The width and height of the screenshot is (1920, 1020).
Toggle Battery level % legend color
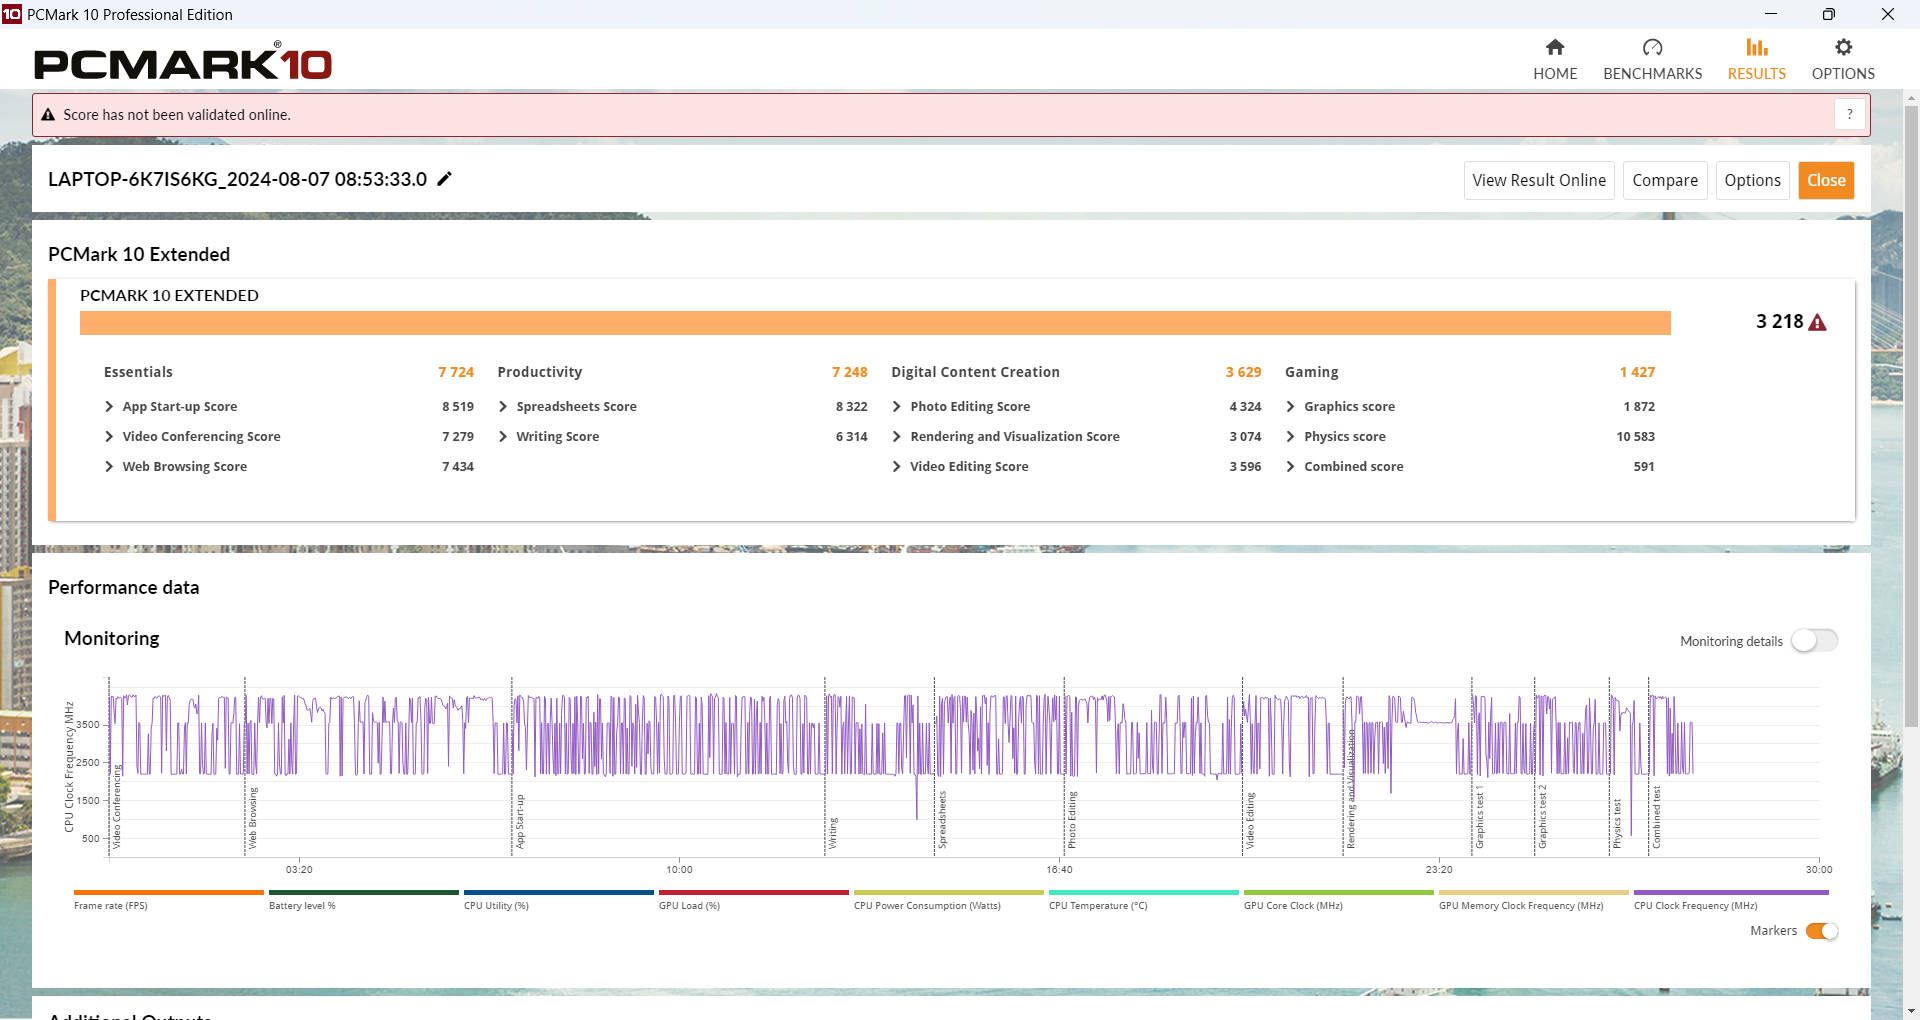(363, 892)
